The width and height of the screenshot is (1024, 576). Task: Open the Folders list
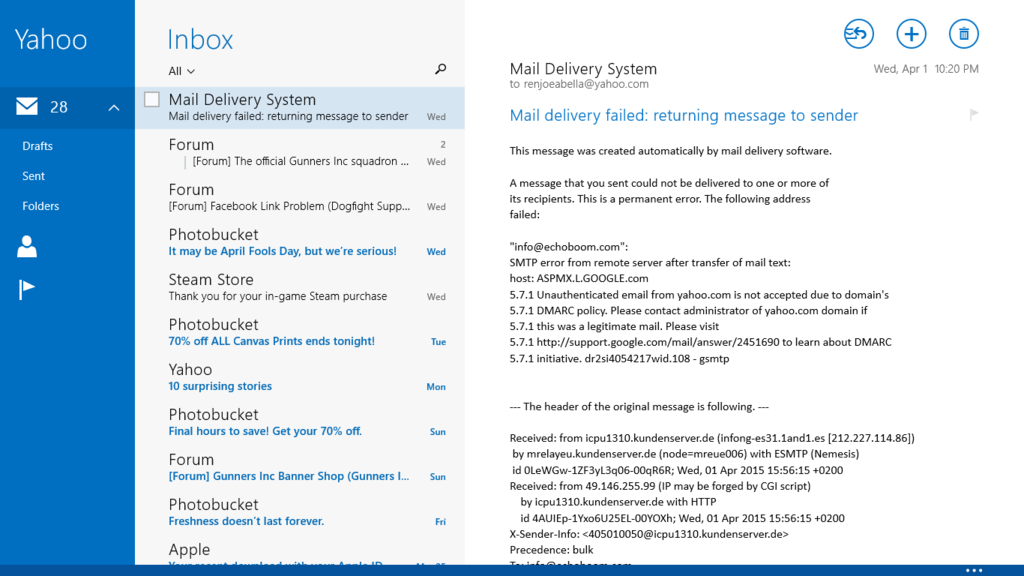[40, 206]
